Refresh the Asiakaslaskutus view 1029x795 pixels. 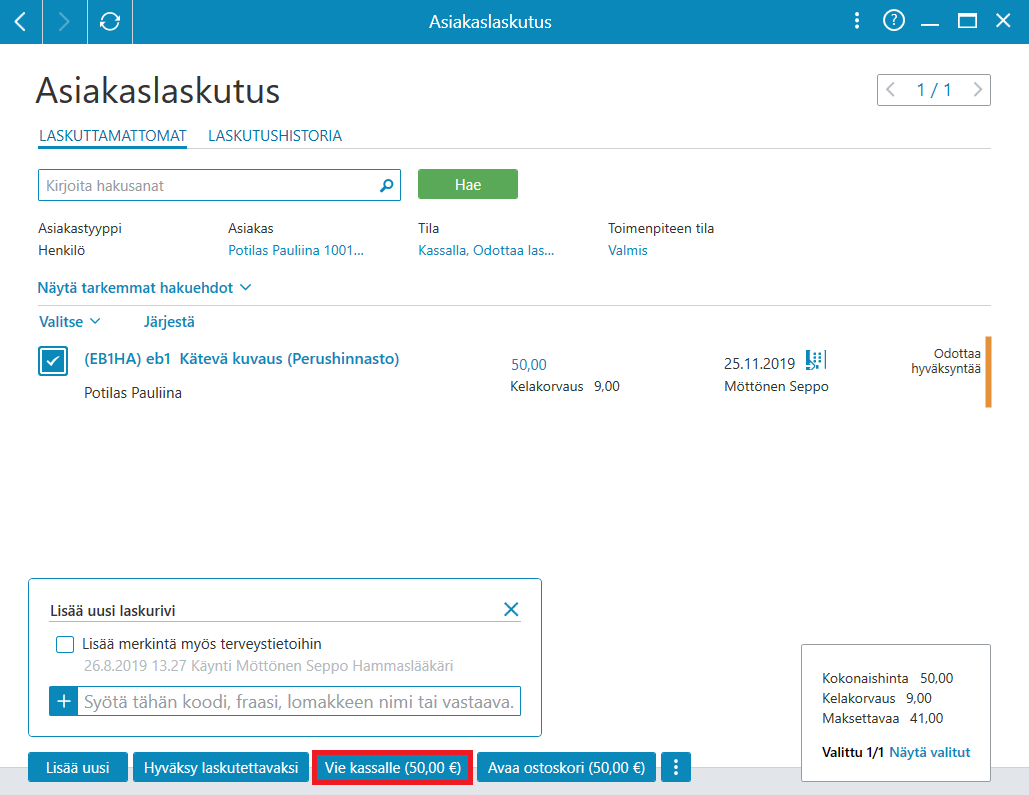[x=110, y=22]
